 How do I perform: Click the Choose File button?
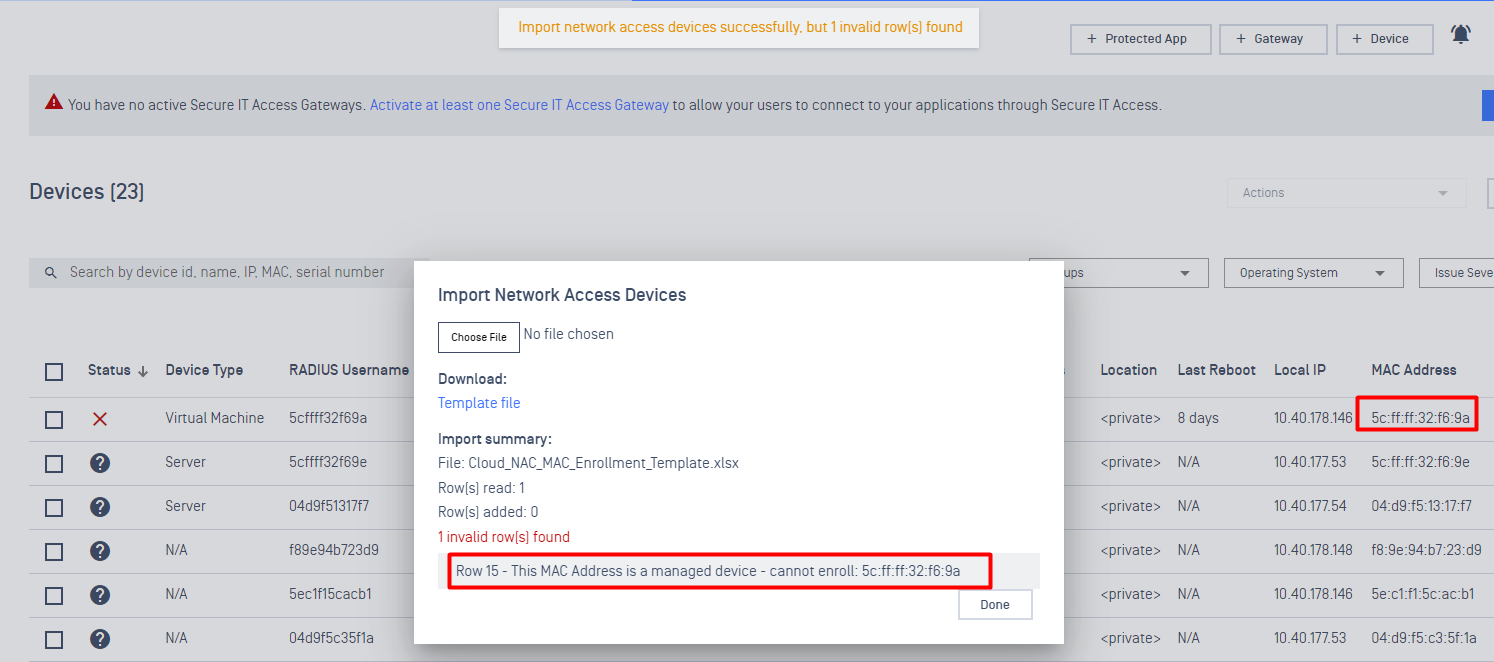[x=479, y=337]
